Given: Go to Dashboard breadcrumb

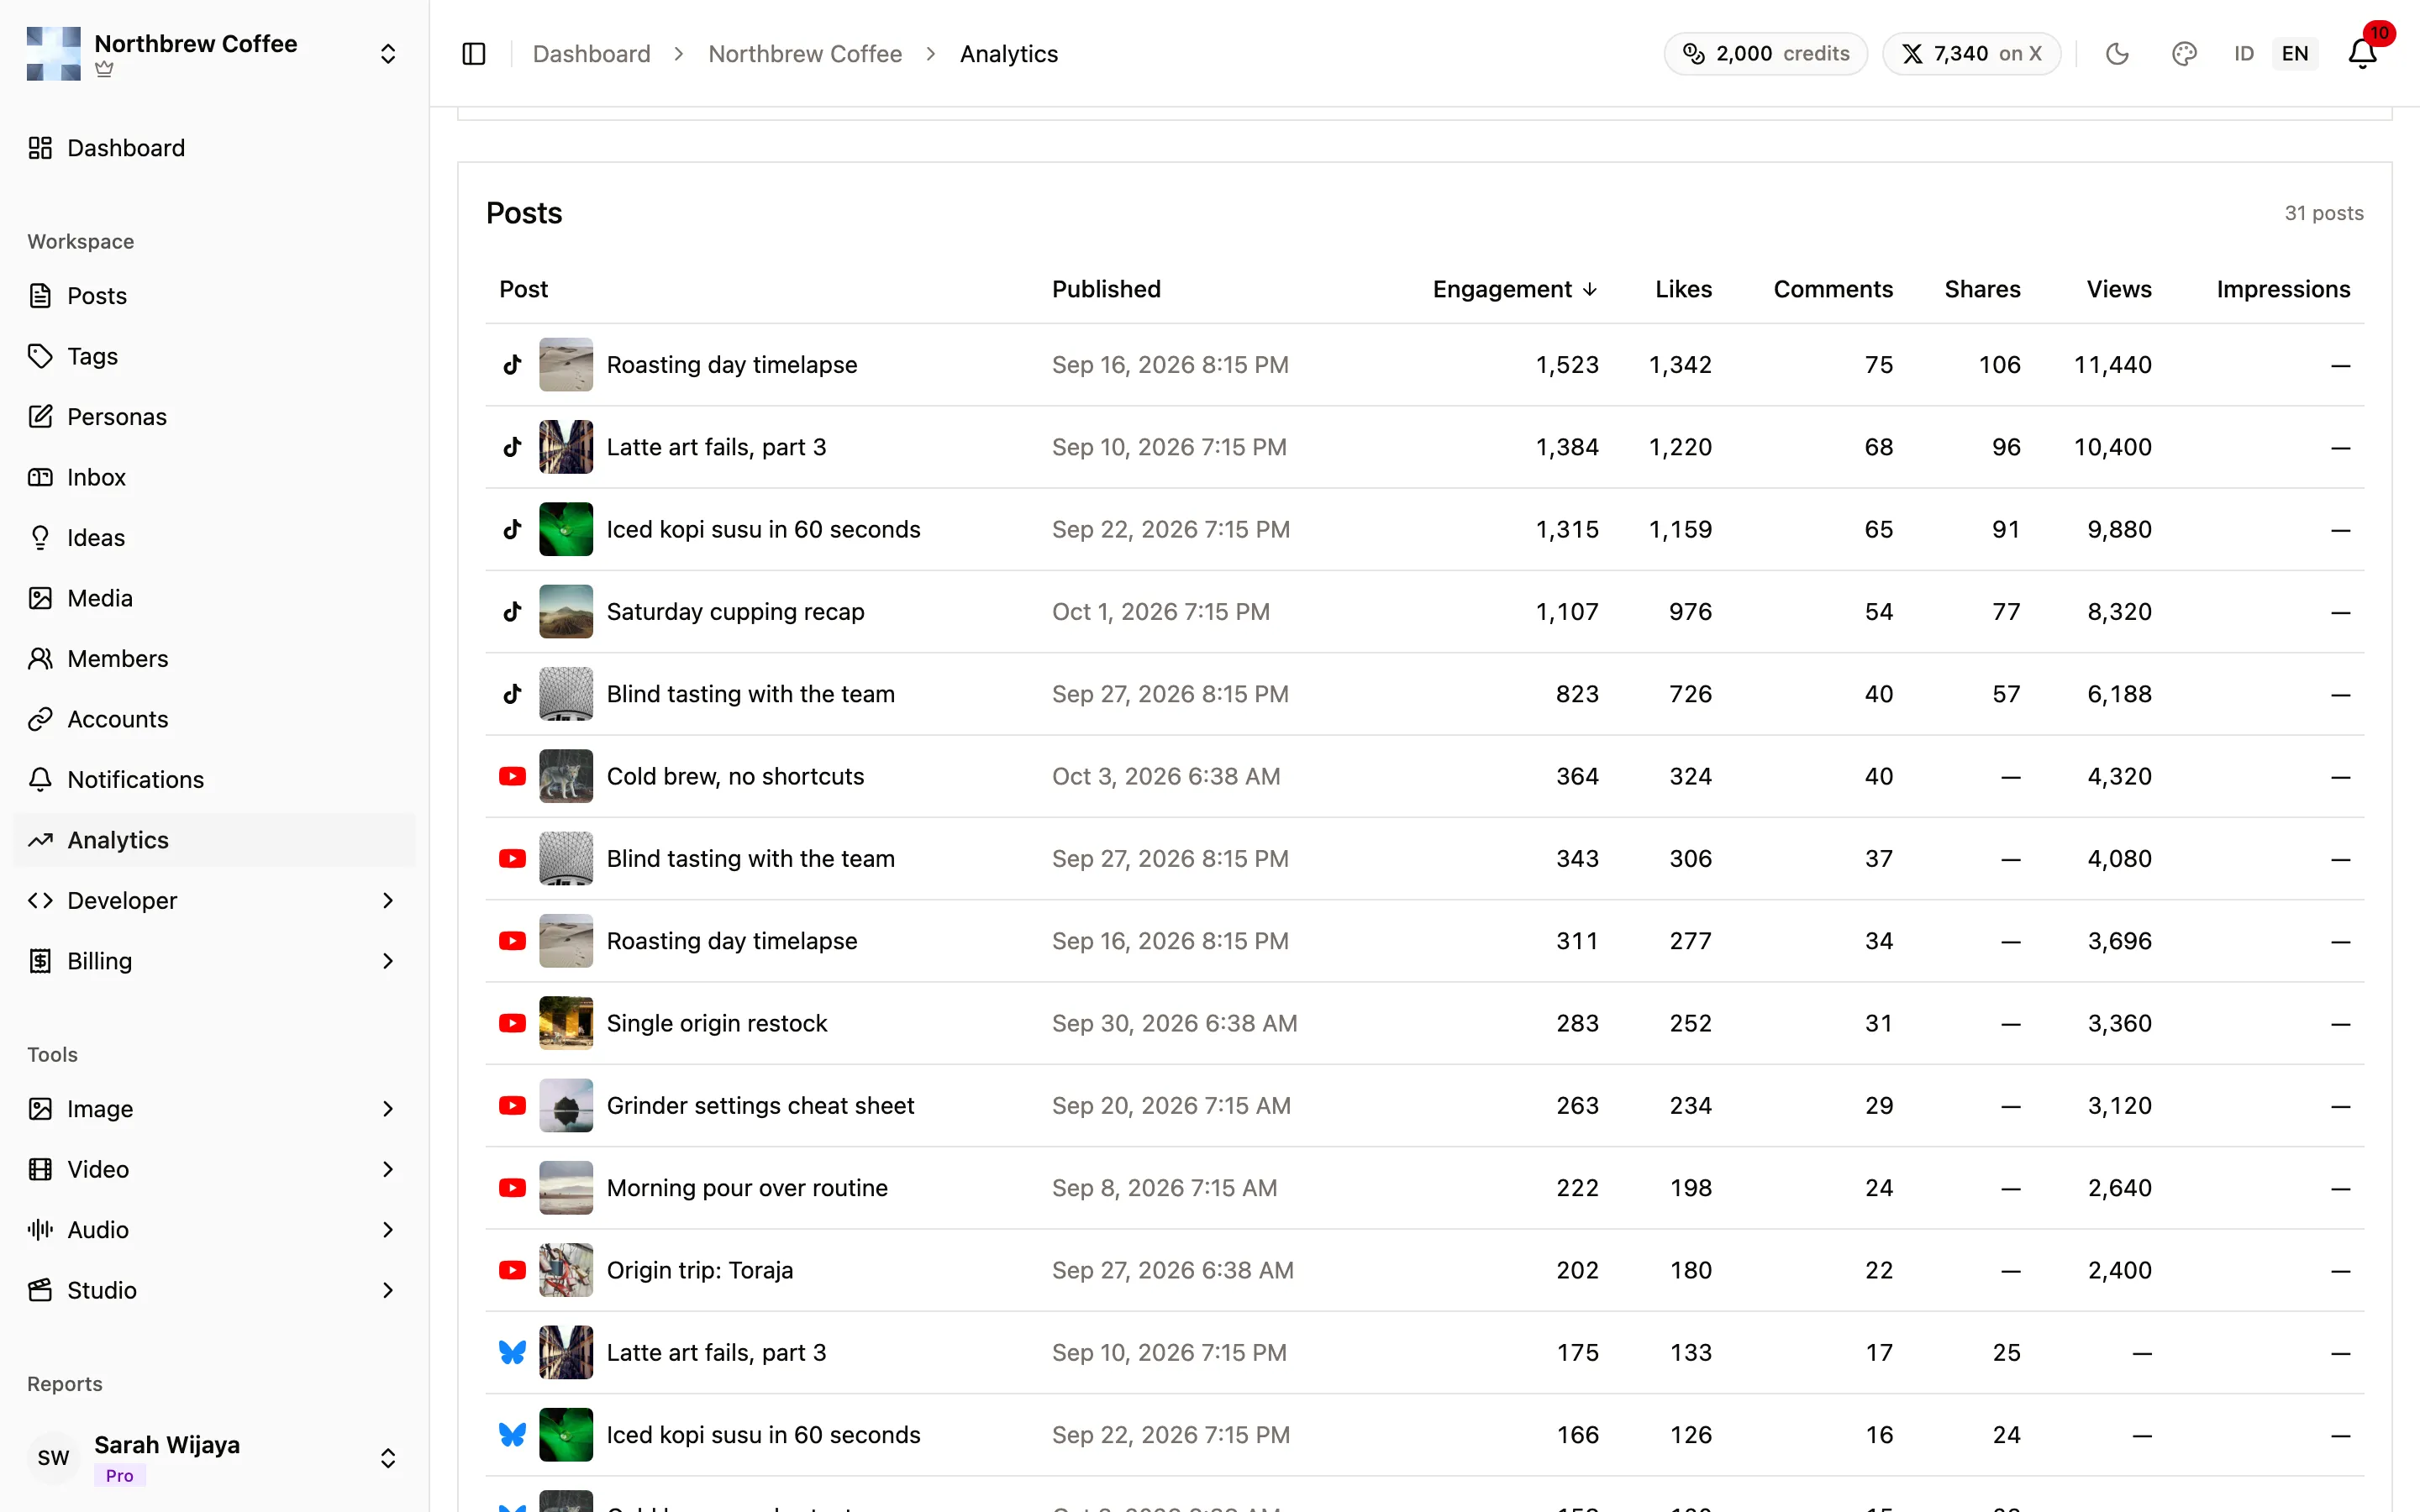Looking at the screenshot, I should 591,54.
